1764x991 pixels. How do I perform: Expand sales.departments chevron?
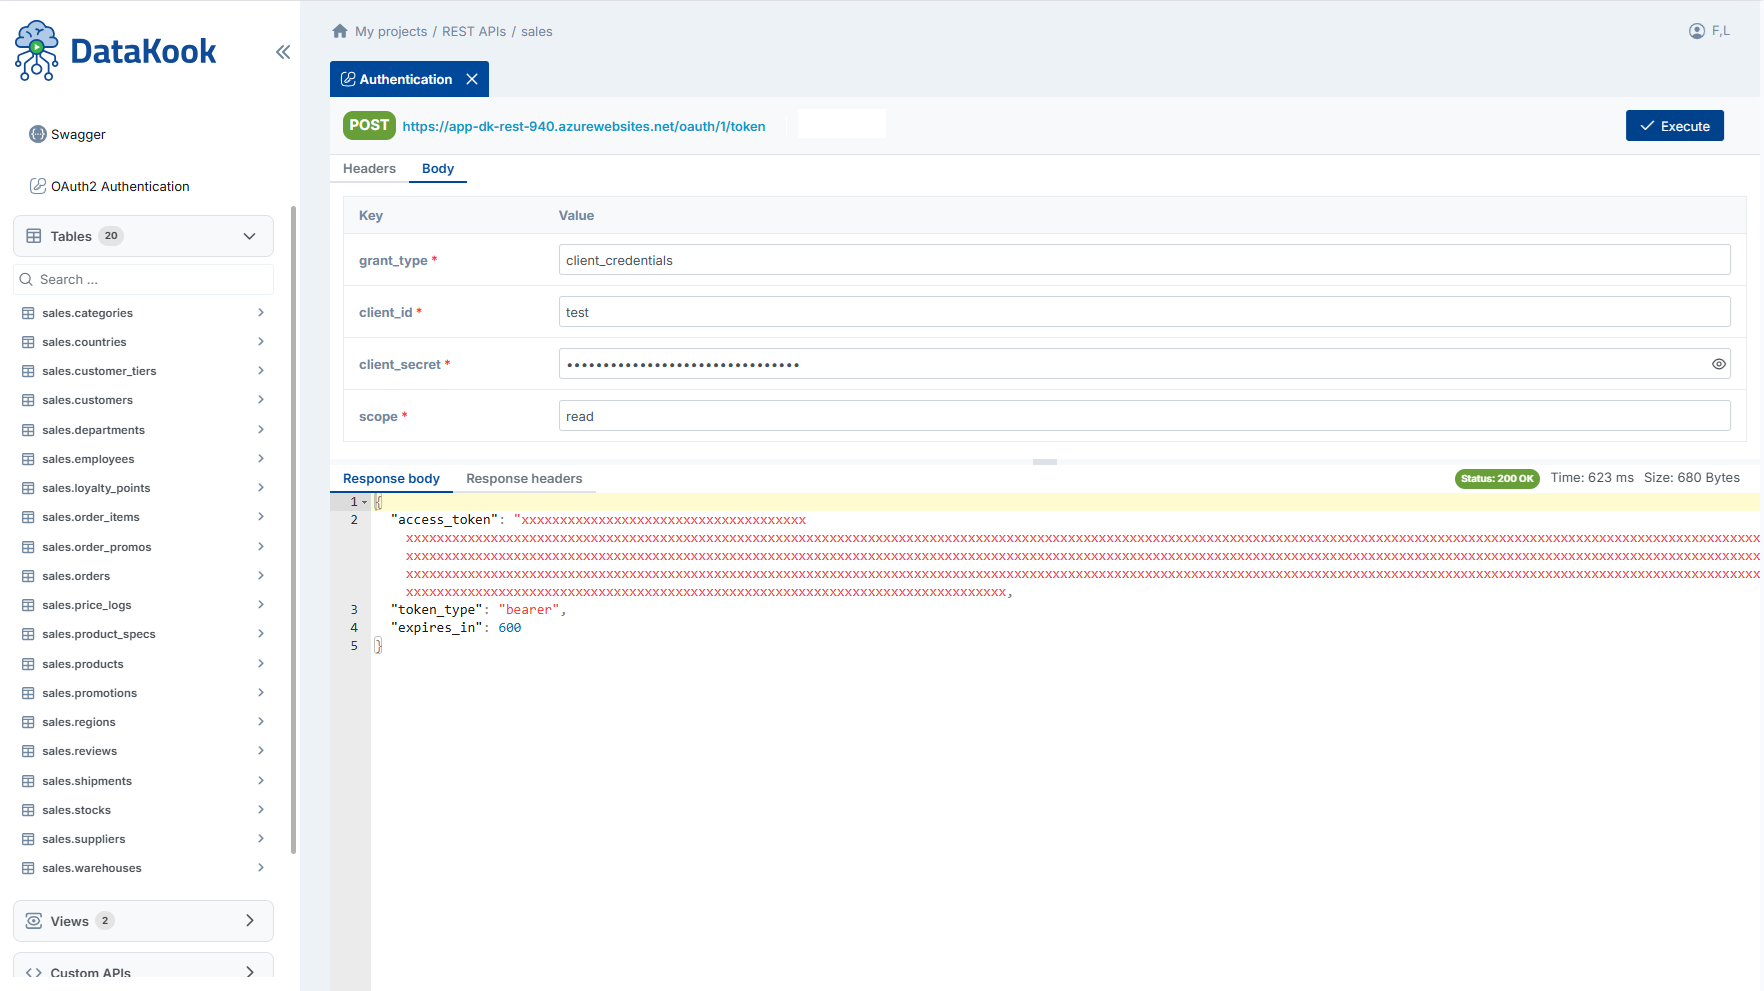[x=261, y=430]
